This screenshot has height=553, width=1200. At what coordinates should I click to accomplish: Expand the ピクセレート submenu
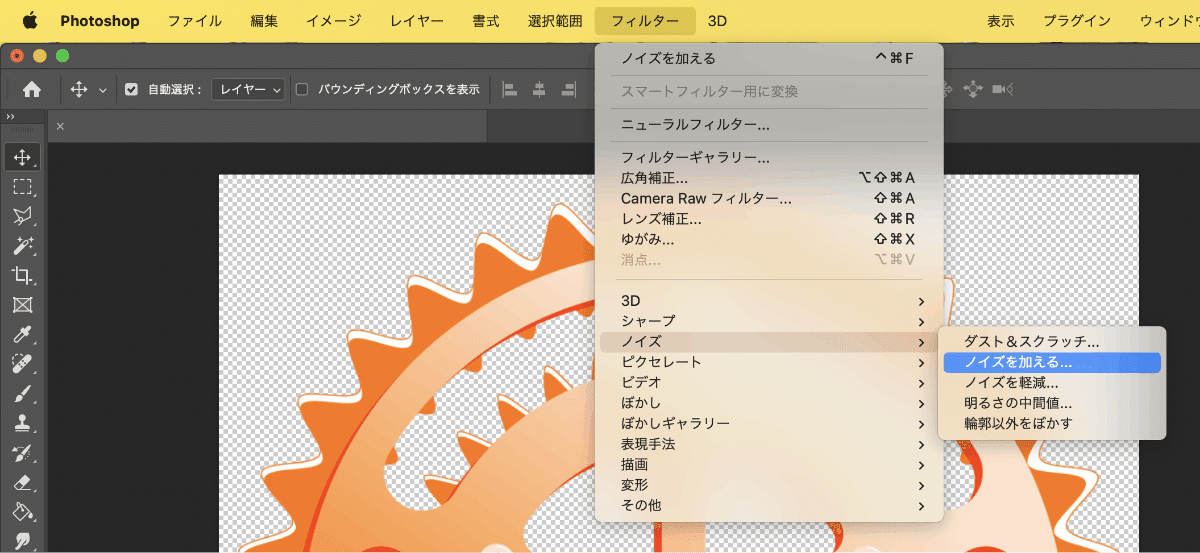click(x=769, y=362)
